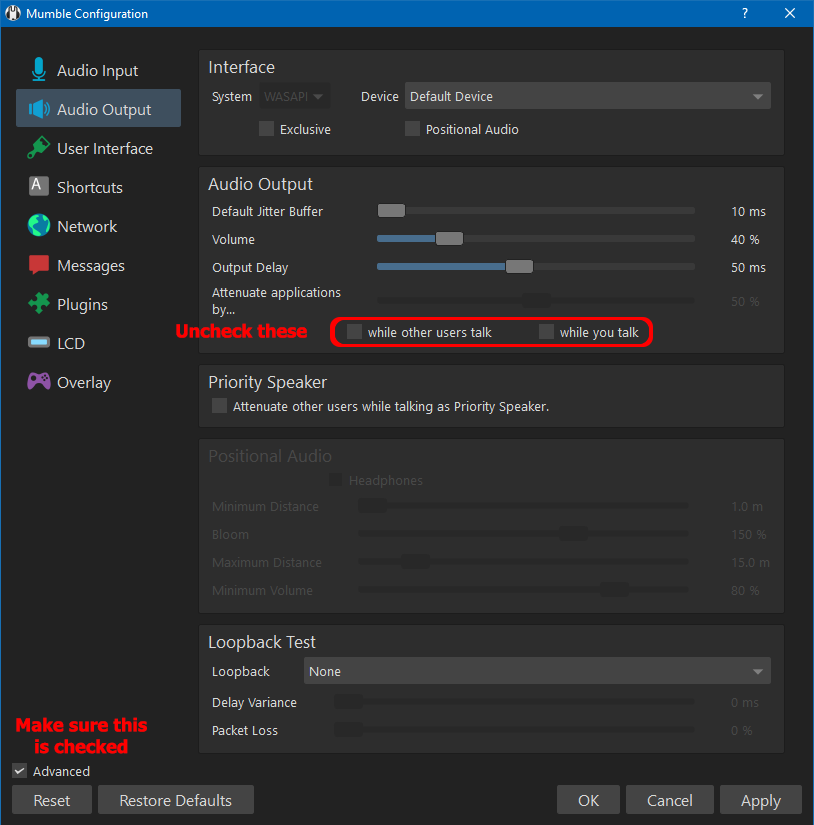Click the Messages speech bubble icon
The width and height of the screenshot is (814, 825).
click(39, 265)
